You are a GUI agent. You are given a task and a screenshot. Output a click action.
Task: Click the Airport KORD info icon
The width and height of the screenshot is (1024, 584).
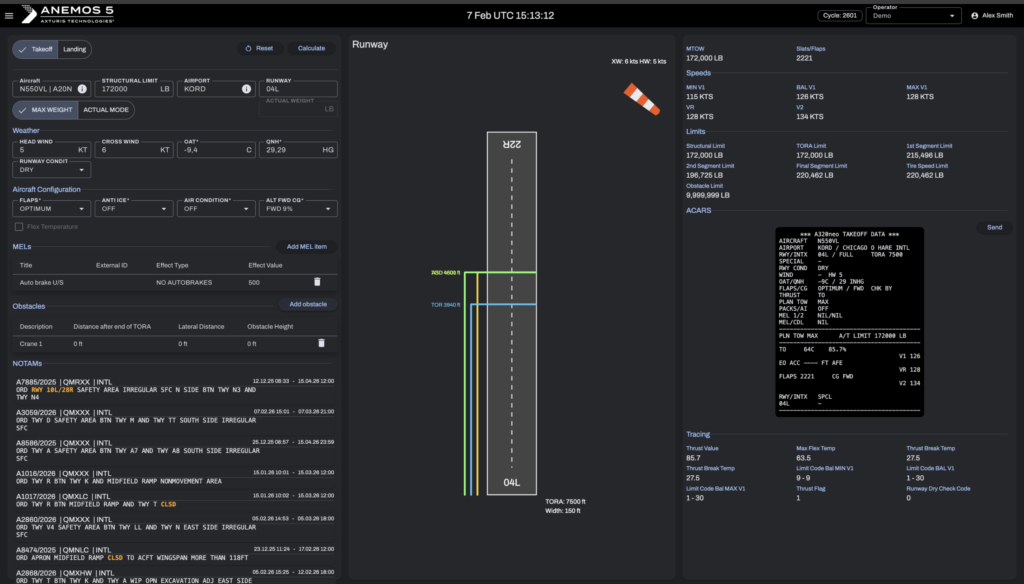[246, 88]
